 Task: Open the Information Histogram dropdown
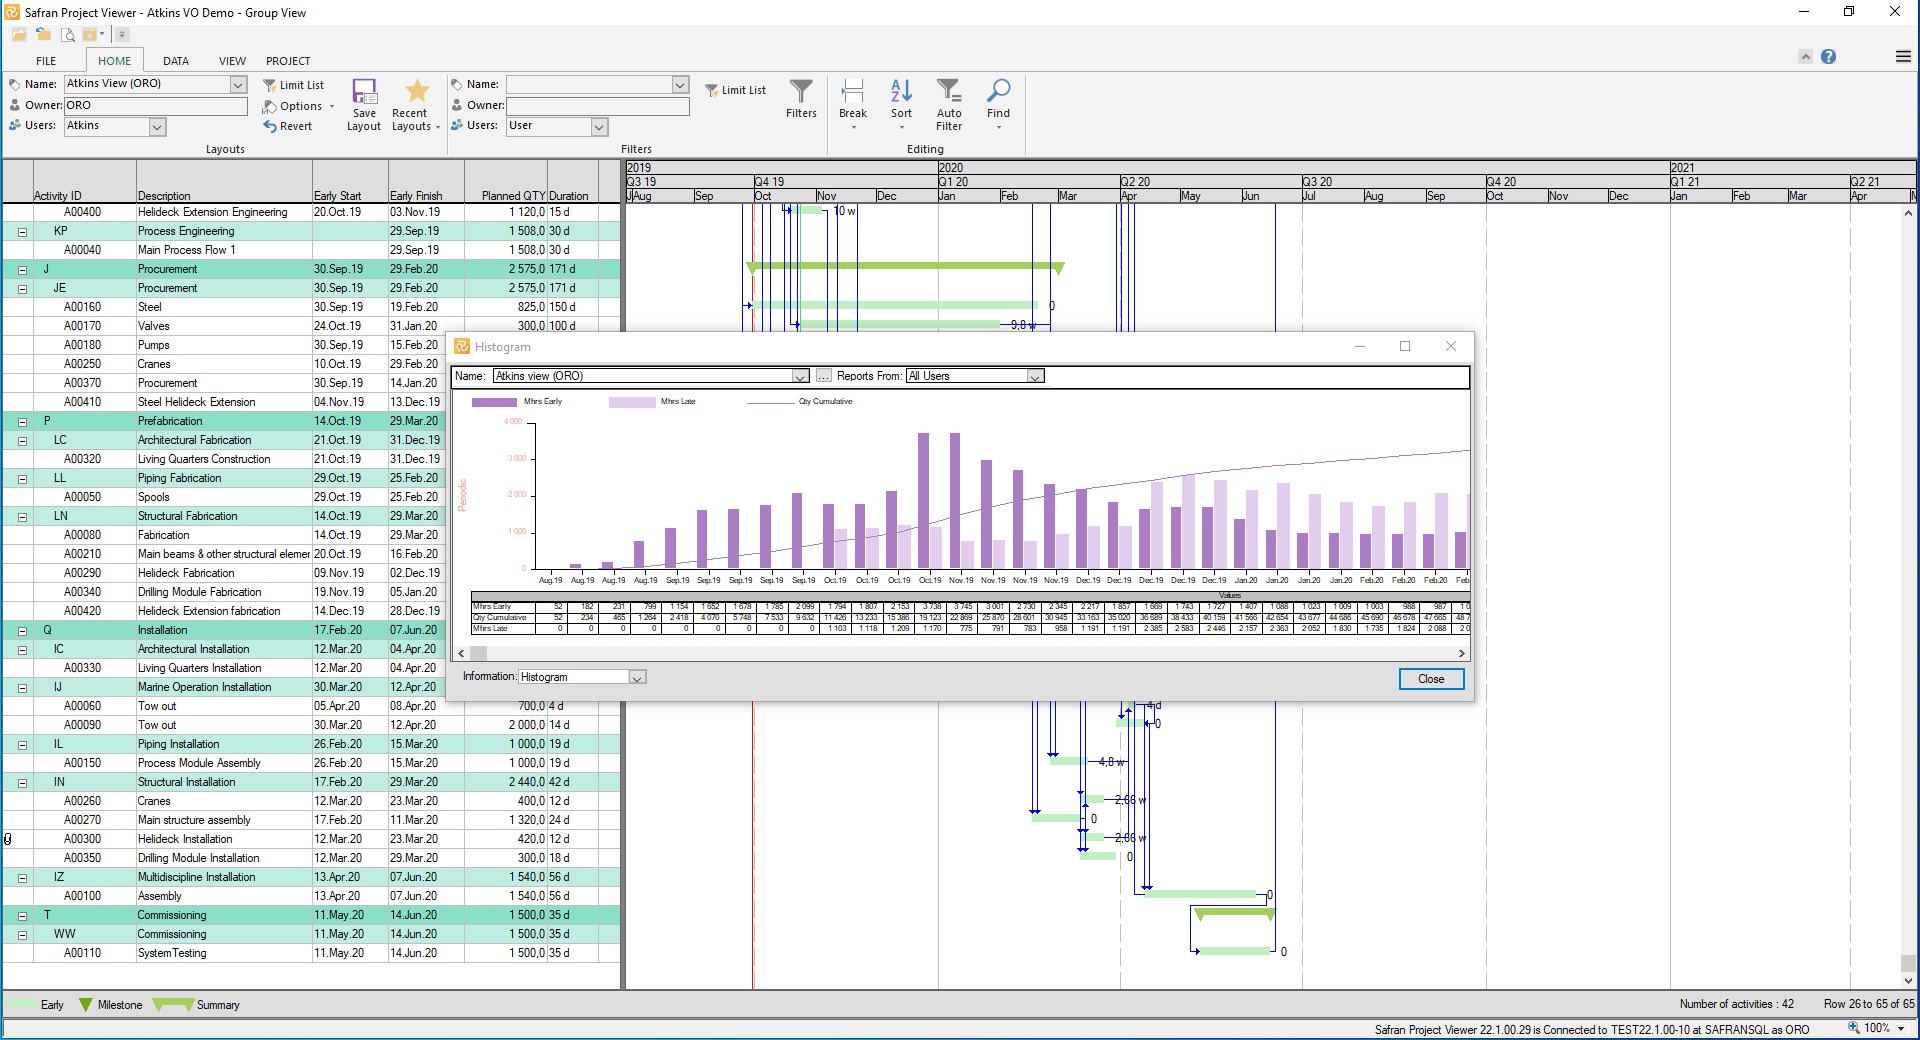pyautogui.click(x=637, y=678)
